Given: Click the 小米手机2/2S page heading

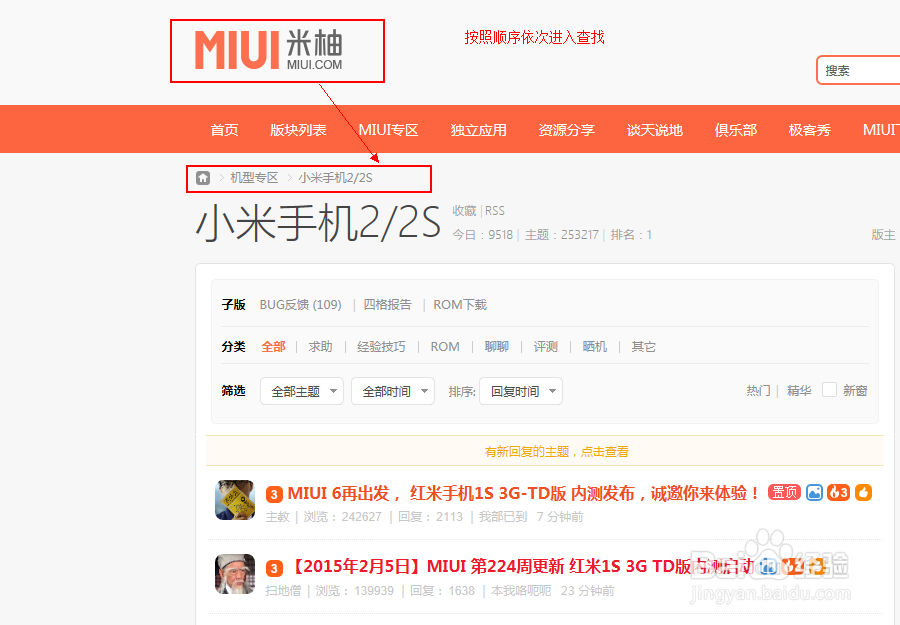Looking at the screenshot, I should pos(318,223).
